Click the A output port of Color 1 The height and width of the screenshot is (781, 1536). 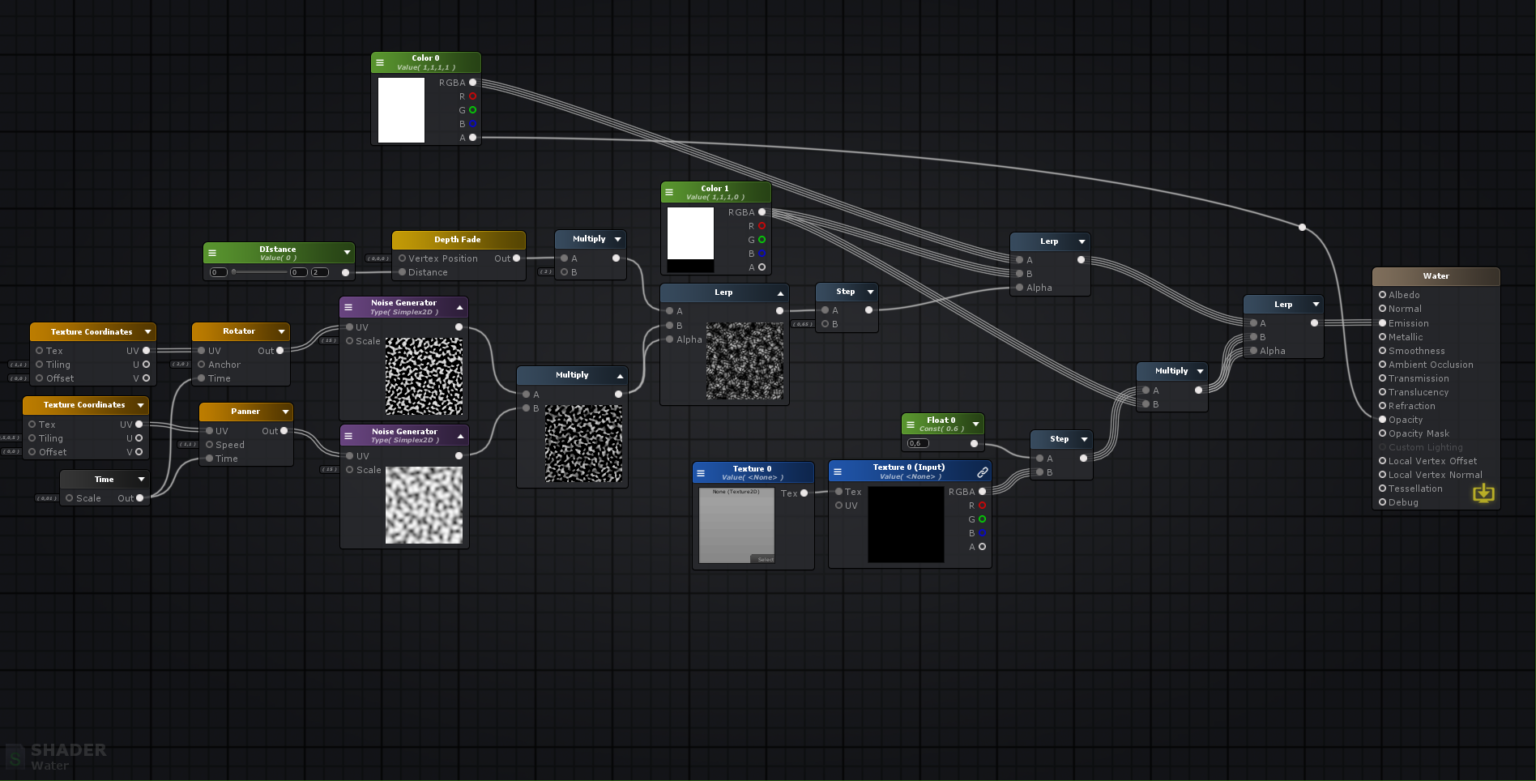click(761, 267)
